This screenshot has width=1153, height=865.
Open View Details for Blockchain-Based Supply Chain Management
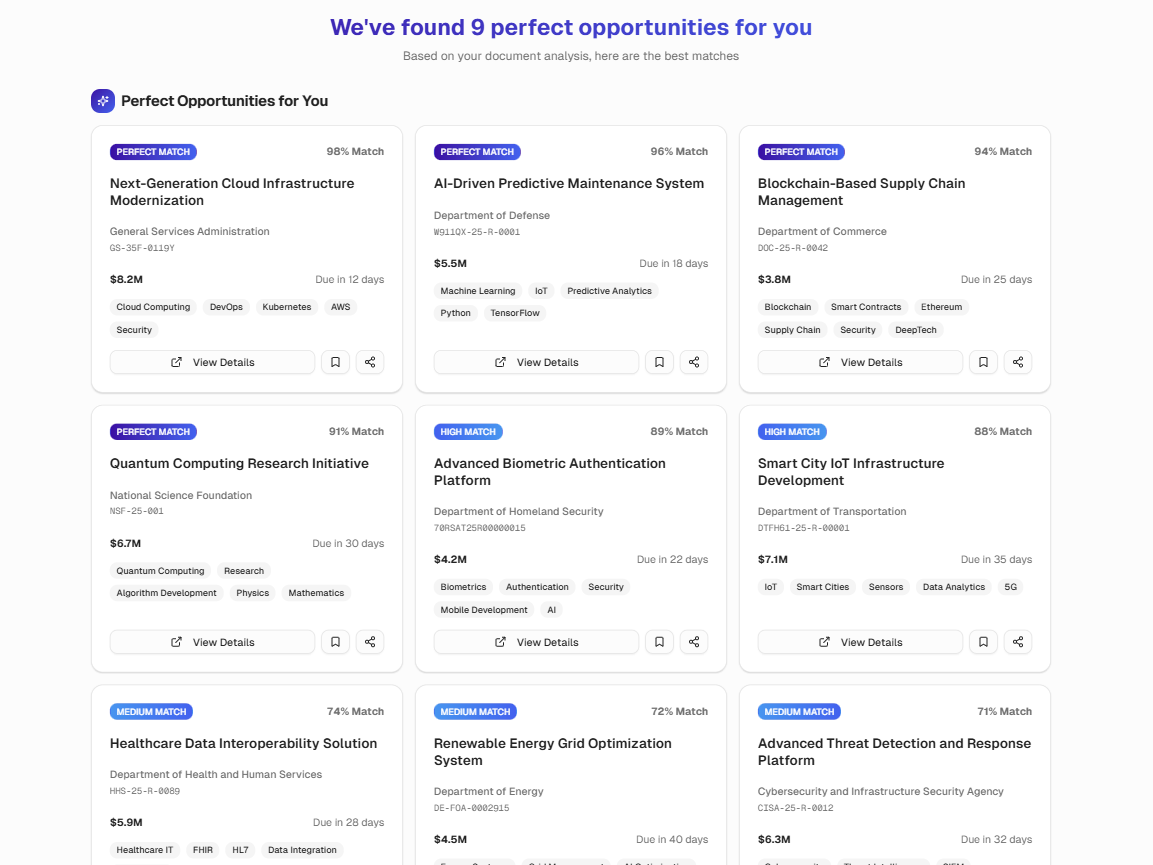click(x=860, y=361)
